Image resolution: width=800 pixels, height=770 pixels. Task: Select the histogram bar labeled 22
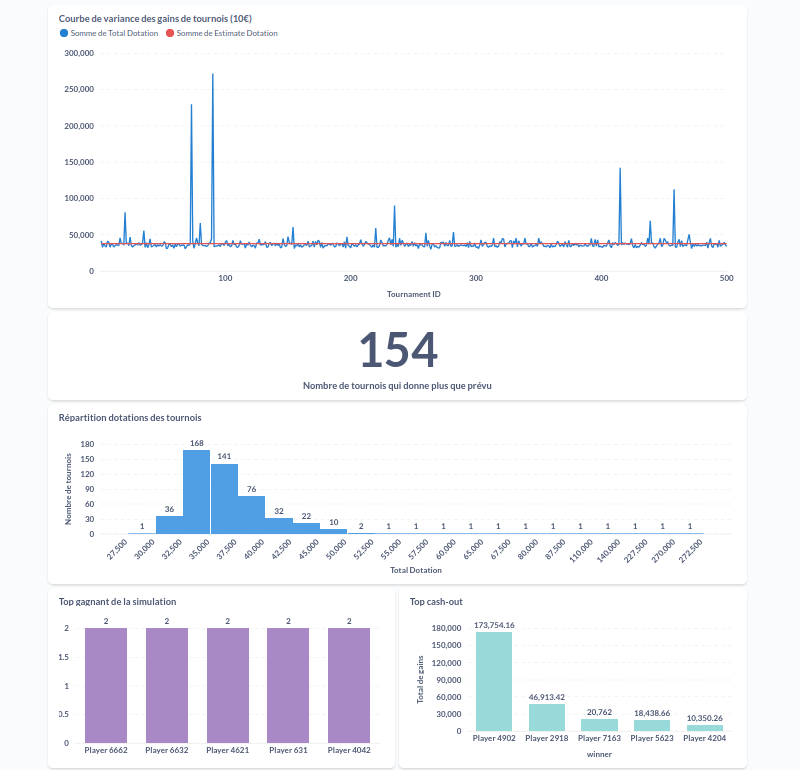(x=306, y=529)
